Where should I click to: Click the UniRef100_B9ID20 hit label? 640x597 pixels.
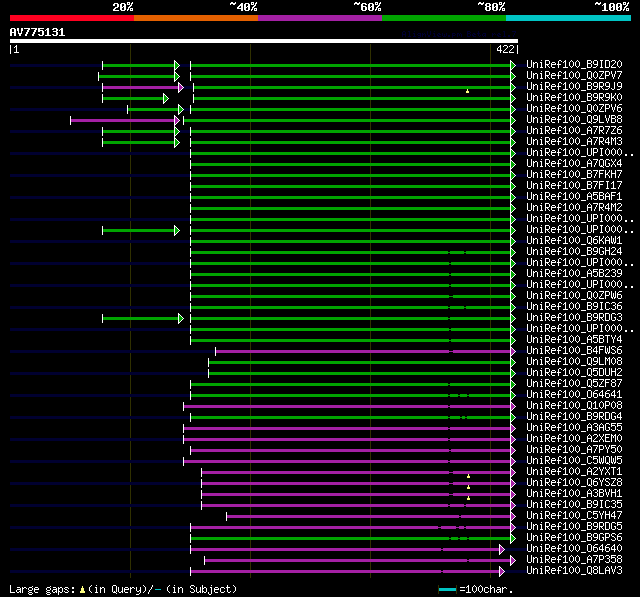pyautogui.click(x=574, y=64)
